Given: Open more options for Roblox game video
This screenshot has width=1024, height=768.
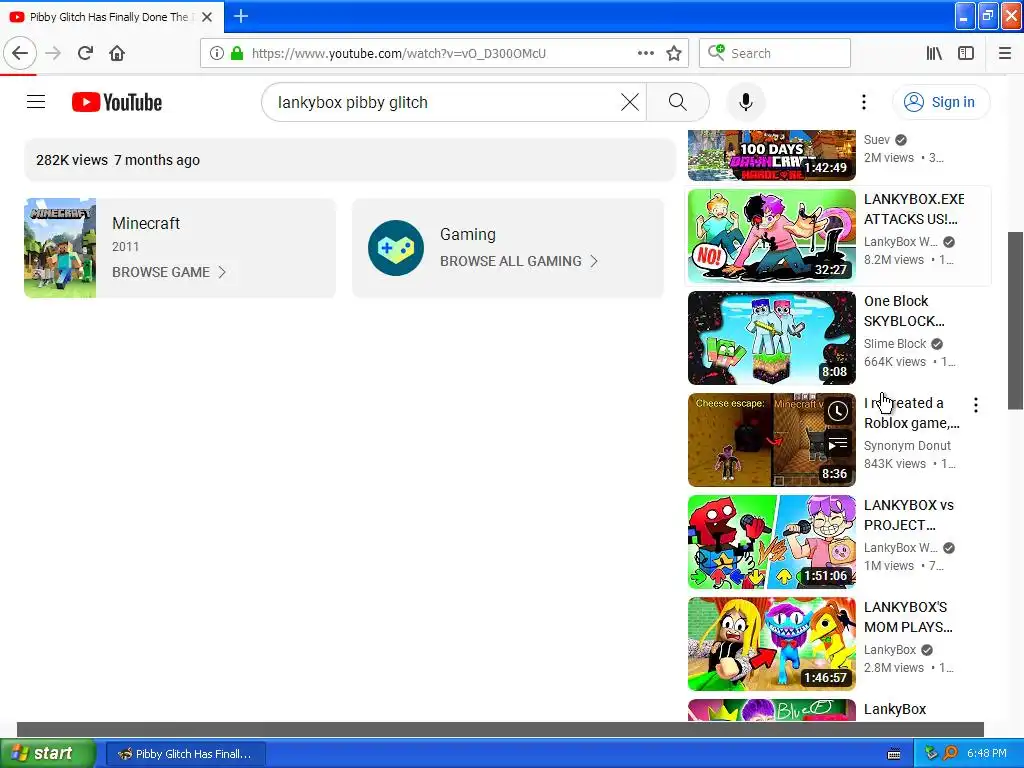Looking at the screenshot, I should [976, 405].
